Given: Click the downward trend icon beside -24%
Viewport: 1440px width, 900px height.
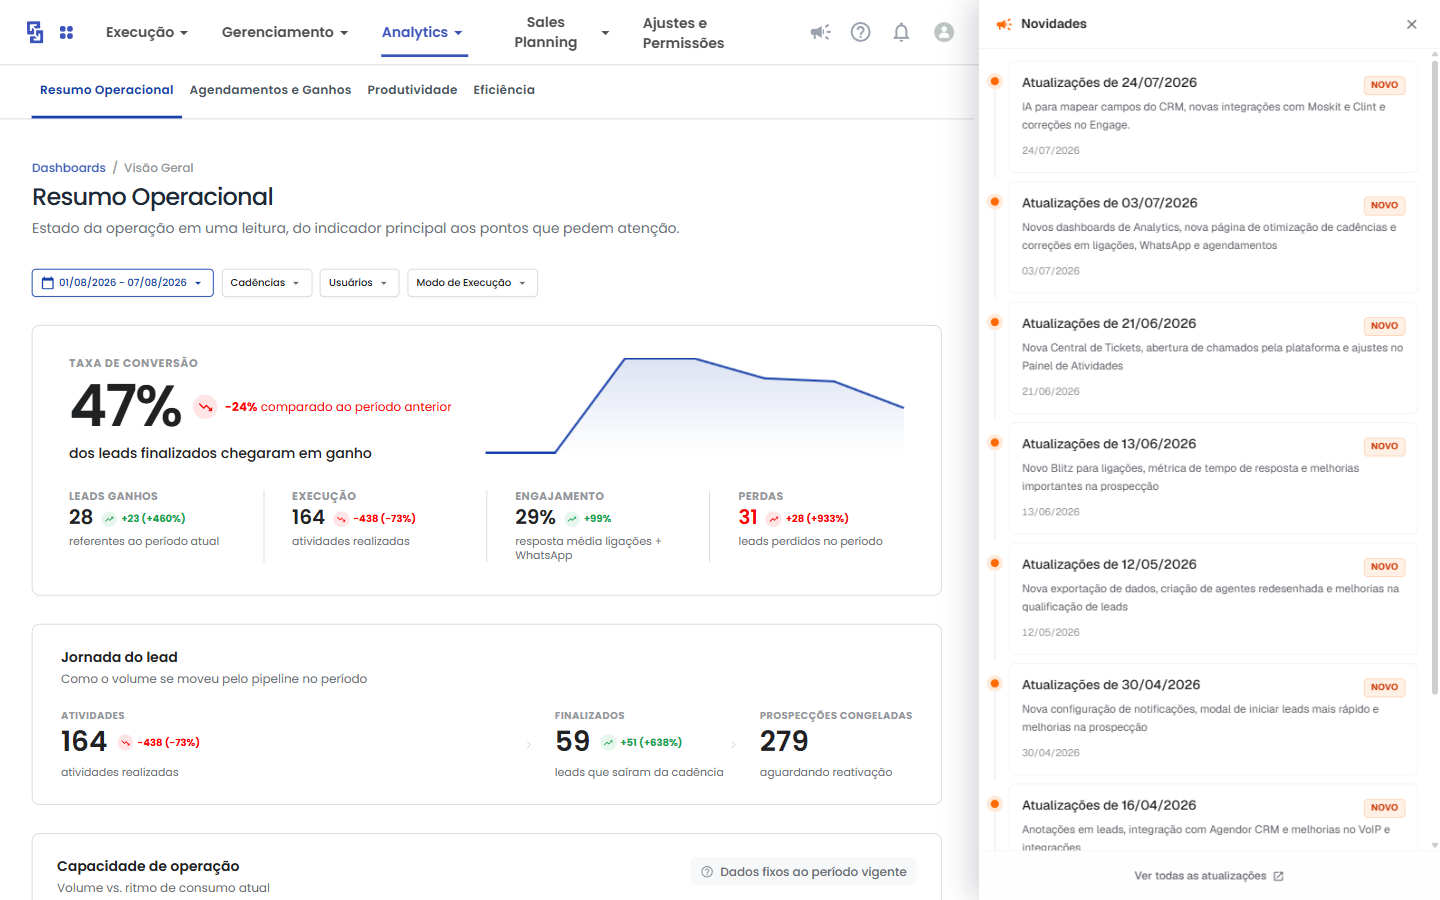Looking at the screenshot, I should click(205, 407).
